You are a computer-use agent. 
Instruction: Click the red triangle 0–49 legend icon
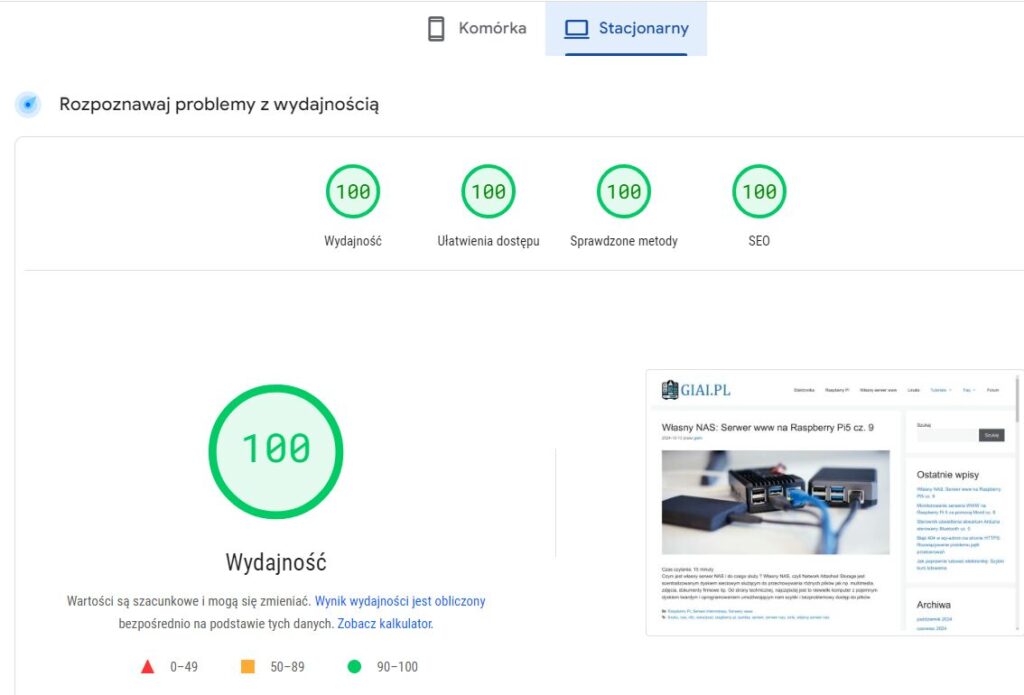coord(148,666)
